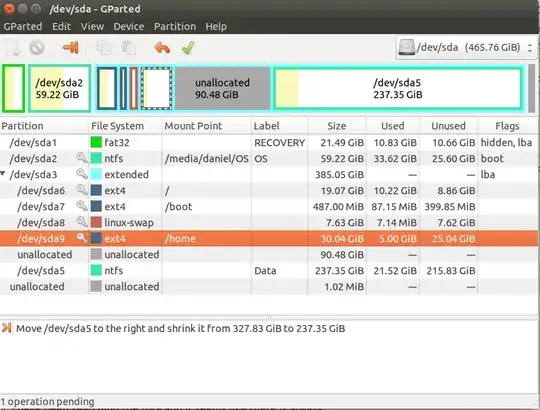The width and height of the screenshot is (540, 410).
Task: Select the unallocated 90.48 GiB graphical block
Action: pos(223,88)
